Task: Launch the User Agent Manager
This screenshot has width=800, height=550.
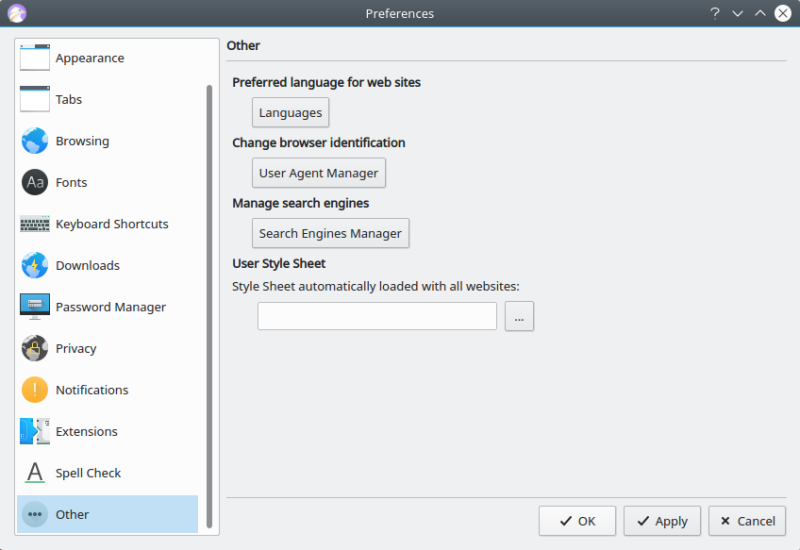Action: (x=318, y=173)
